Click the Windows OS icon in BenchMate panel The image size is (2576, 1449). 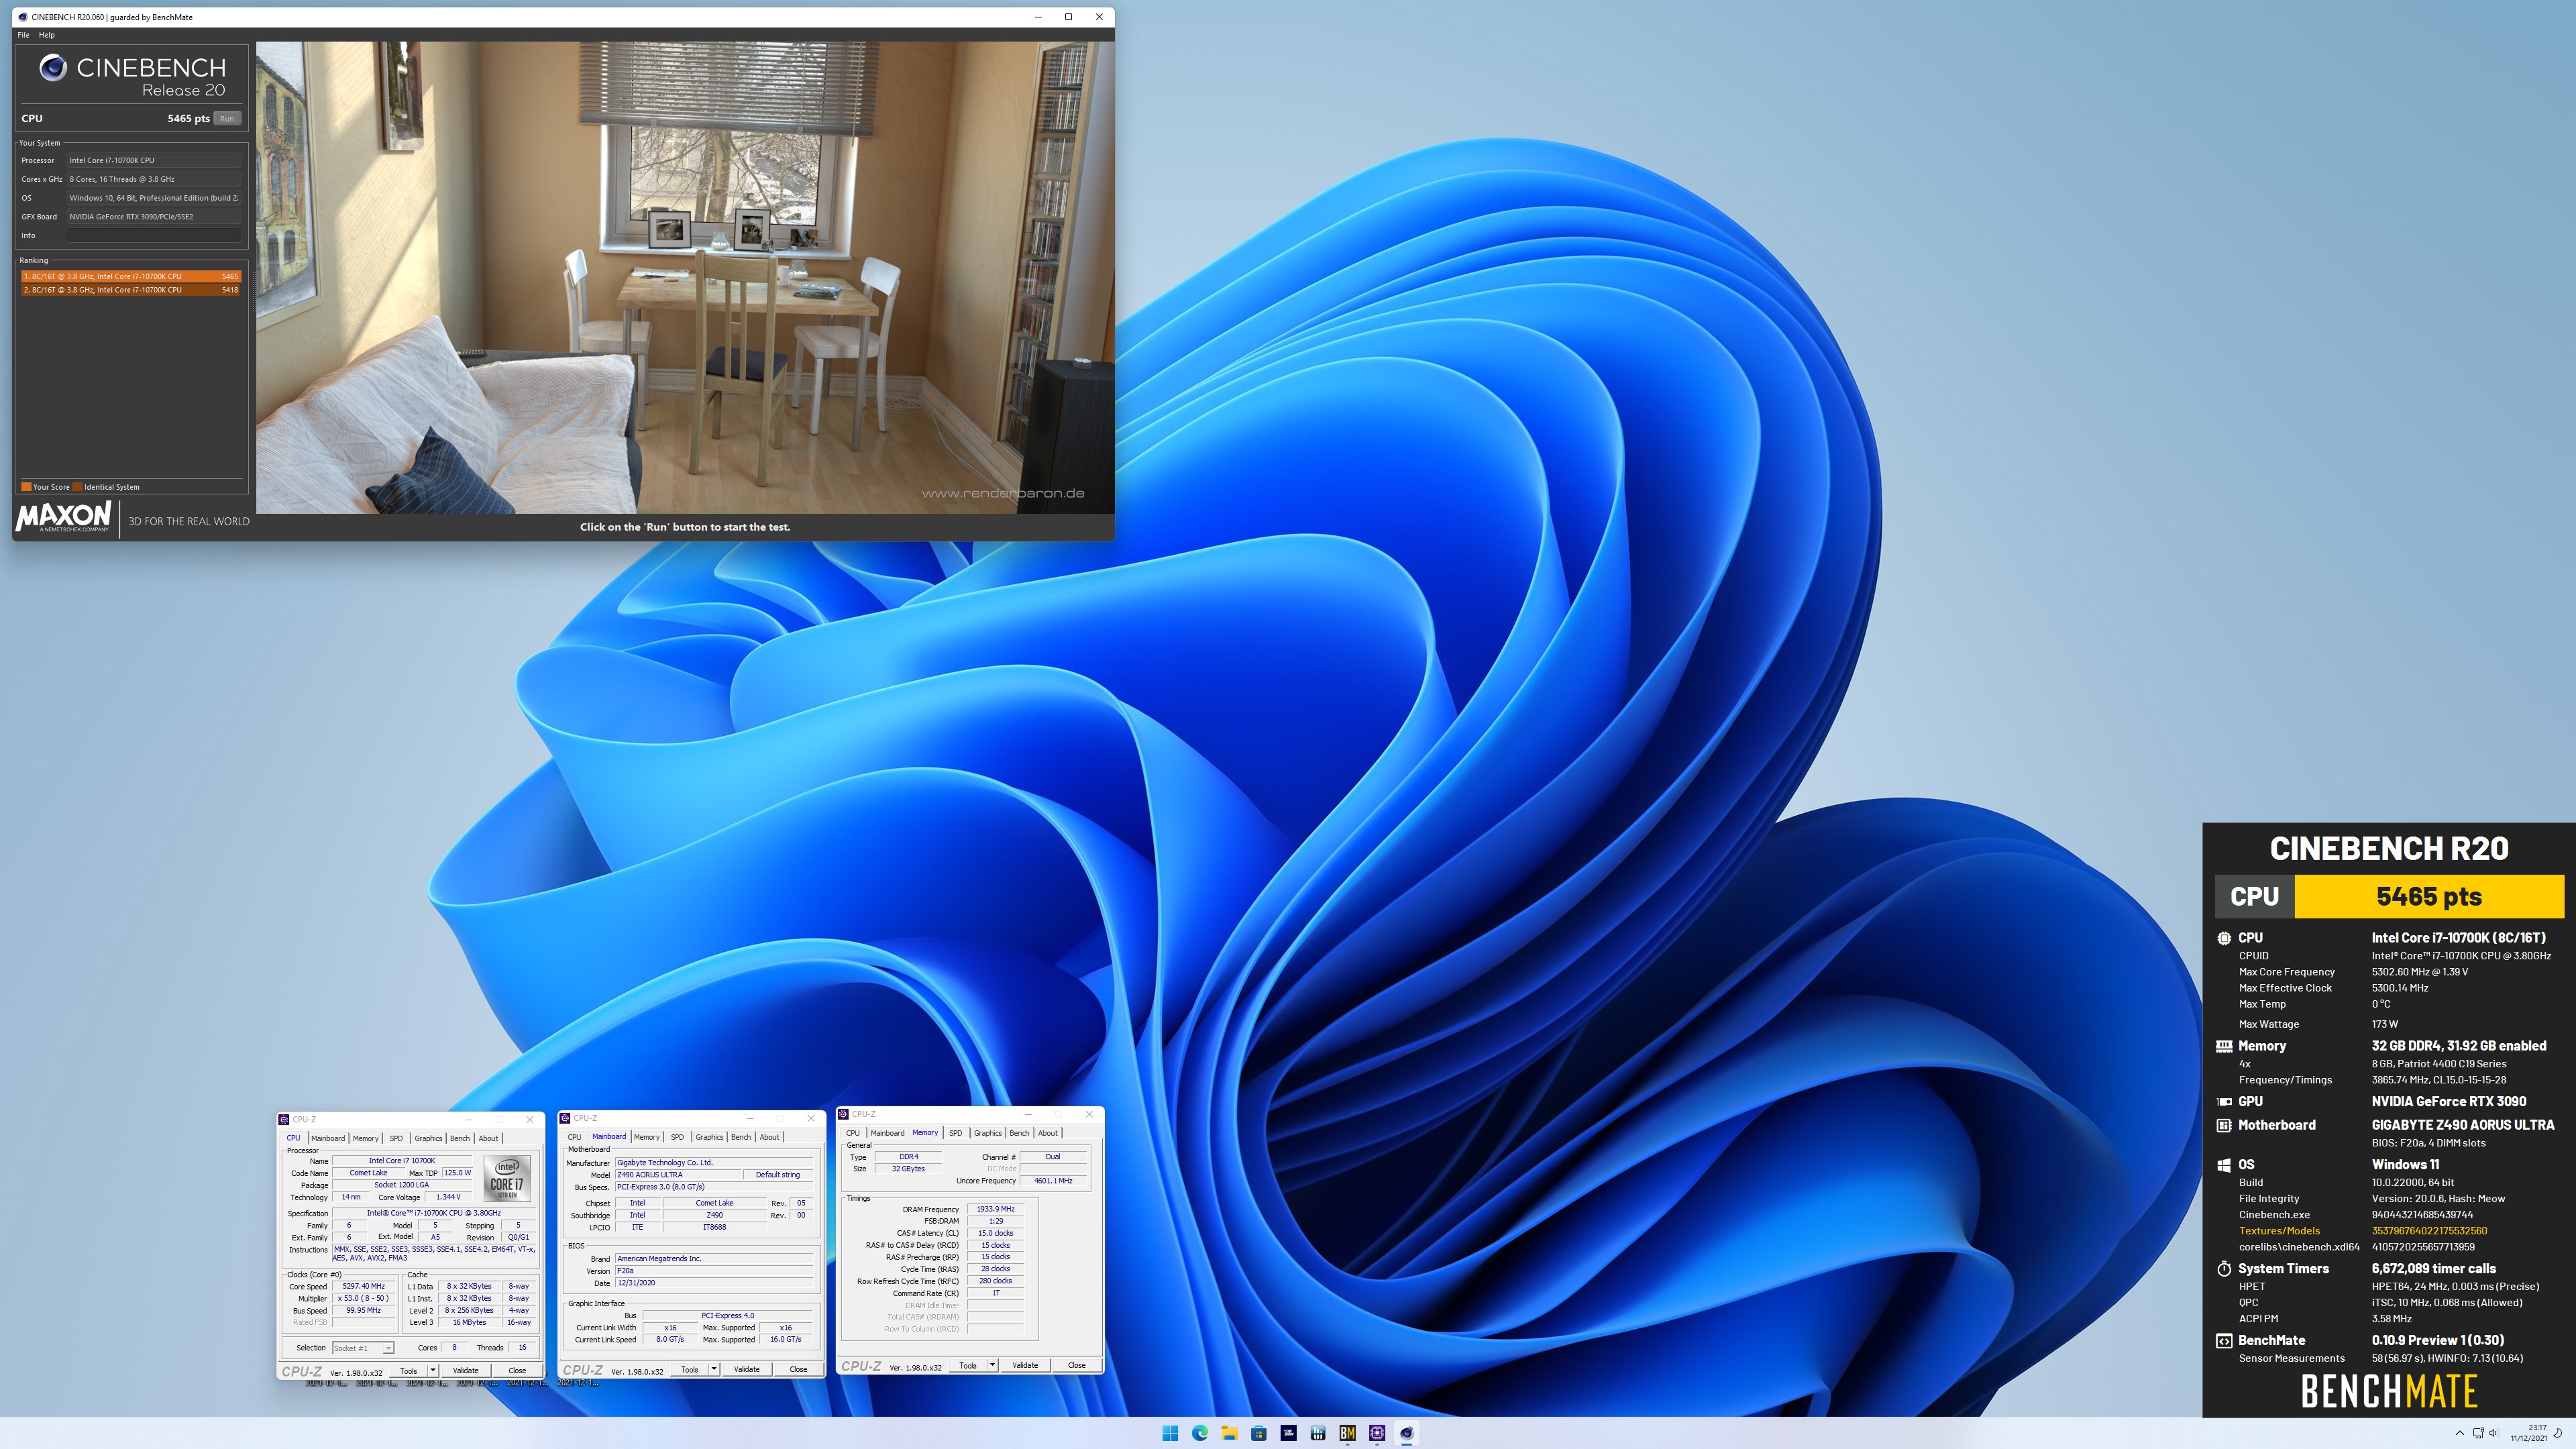[2224, 1165]
